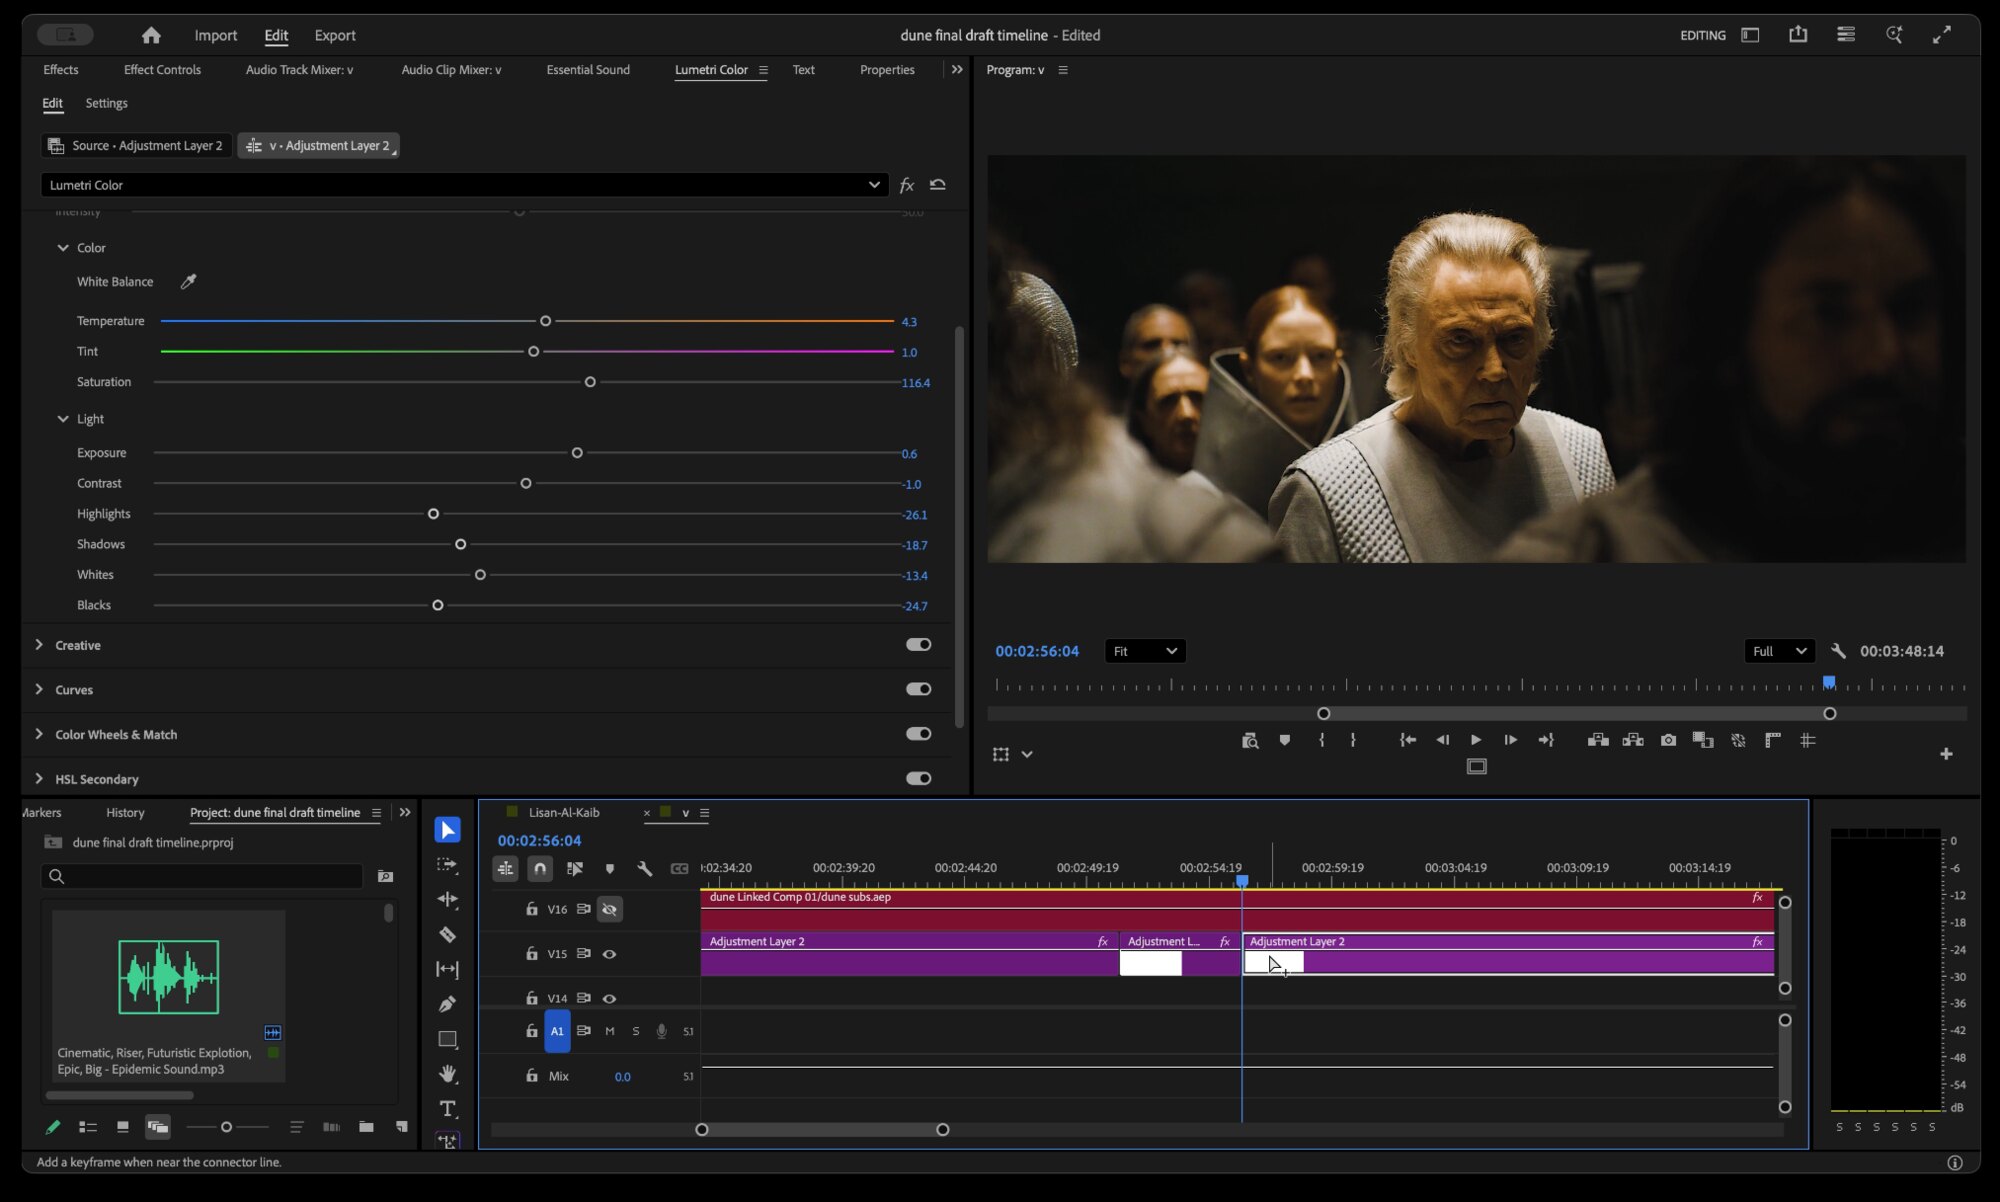Expand the HSL Secondary section

click(x=39, y=779)
